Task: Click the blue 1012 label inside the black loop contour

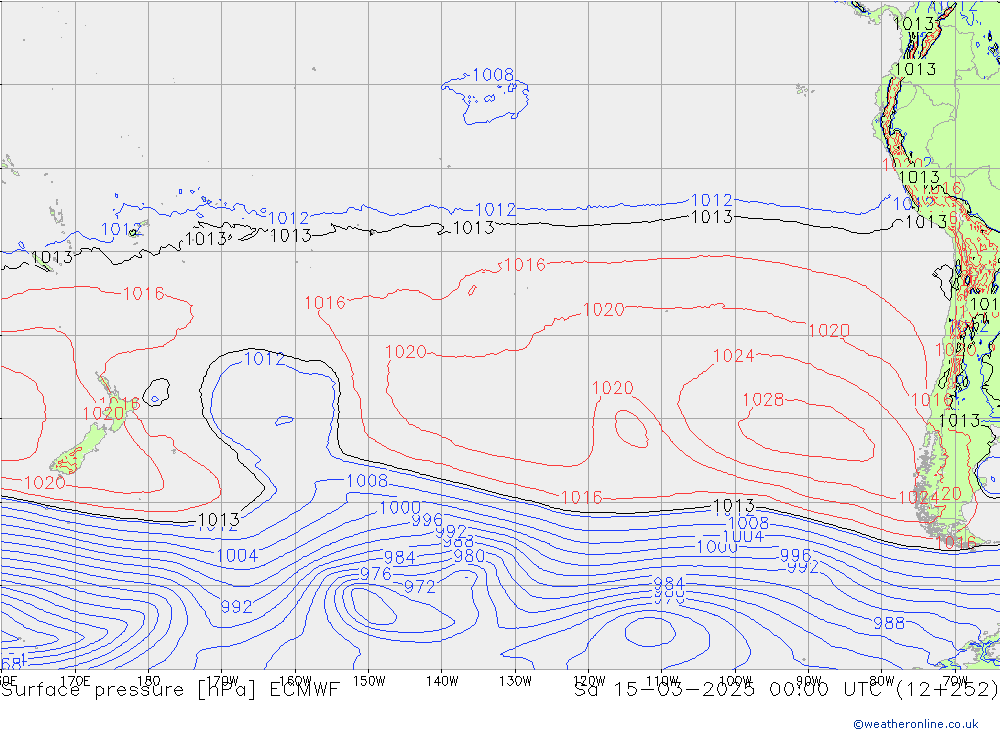Action: (x=265, y=359)
